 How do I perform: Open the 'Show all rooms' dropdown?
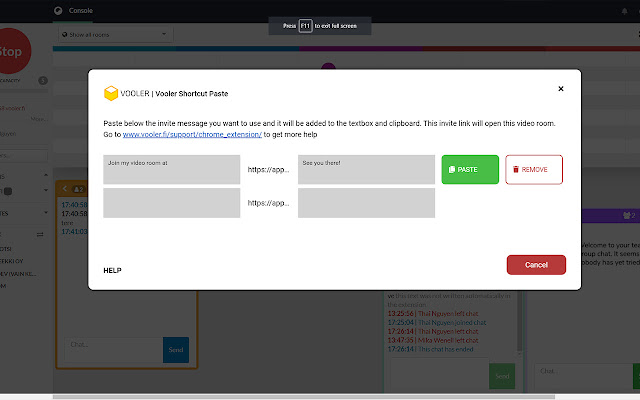click(x=115, y=35)
